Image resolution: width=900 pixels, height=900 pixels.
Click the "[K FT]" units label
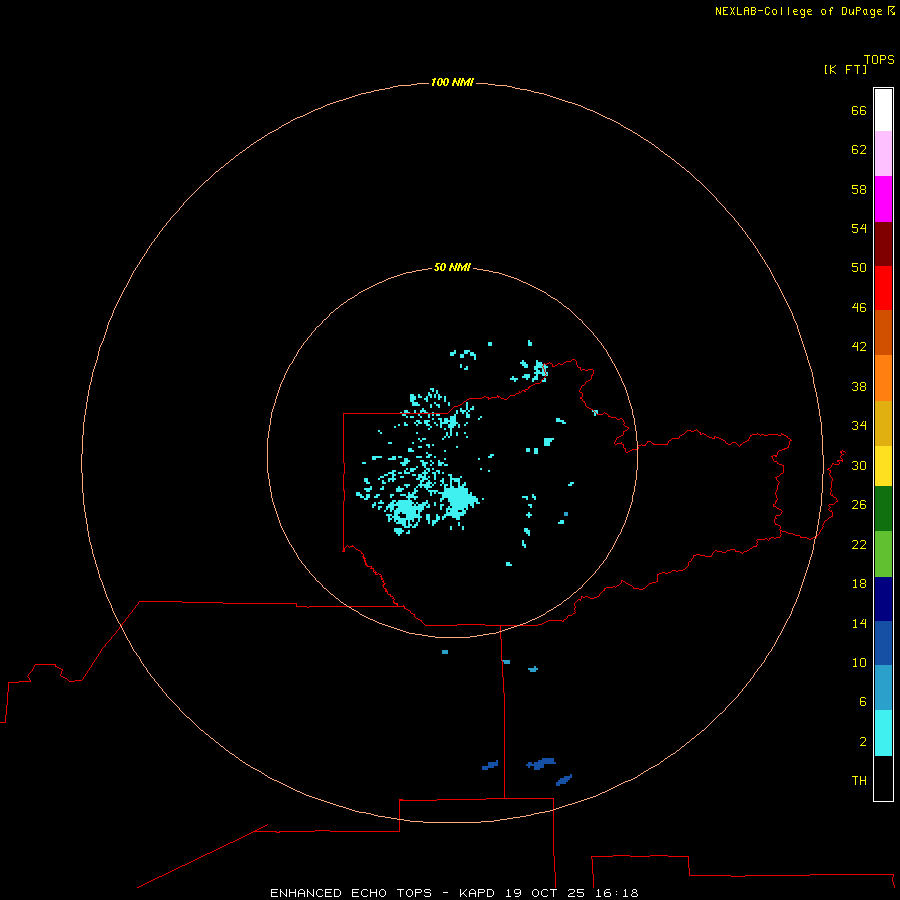pos(845,69)
